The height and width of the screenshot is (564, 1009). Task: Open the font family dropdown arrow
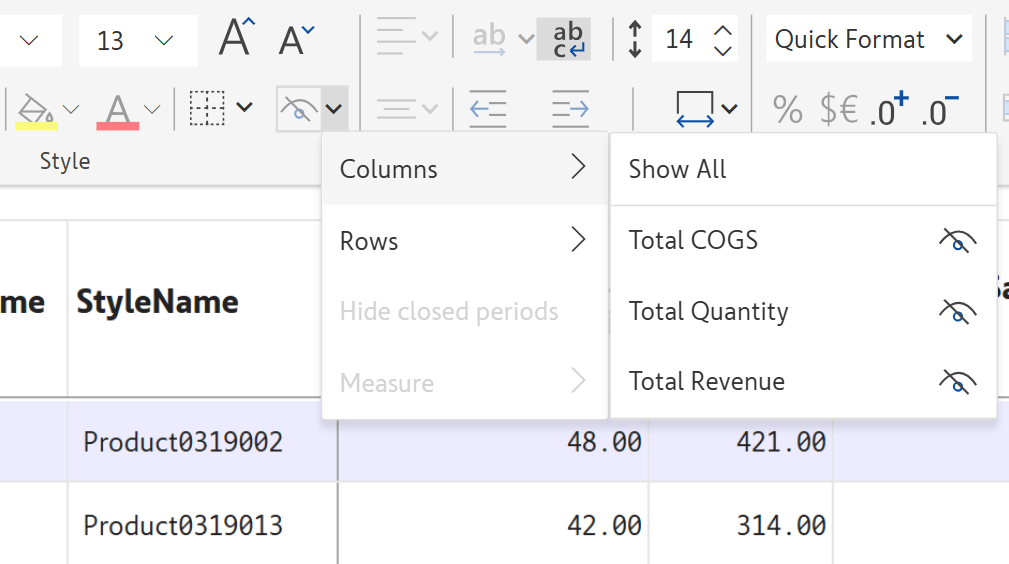click(29, 41)
